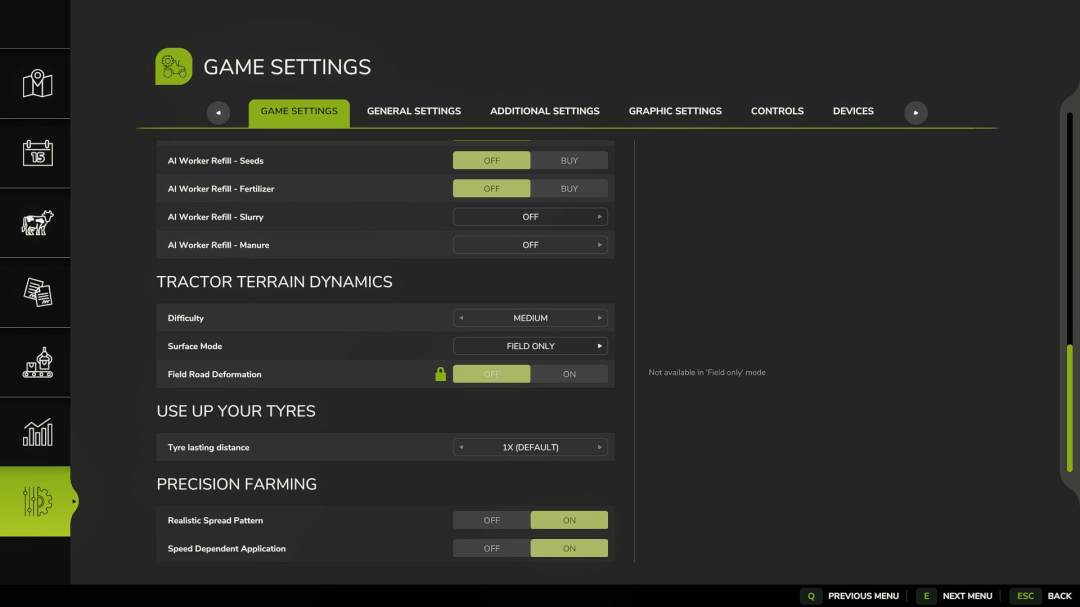The height and width of the screenshot is (607, 1080).
Task: Click the Tractor Terrain Dynamics heading
Action: [x=274, y=282]
